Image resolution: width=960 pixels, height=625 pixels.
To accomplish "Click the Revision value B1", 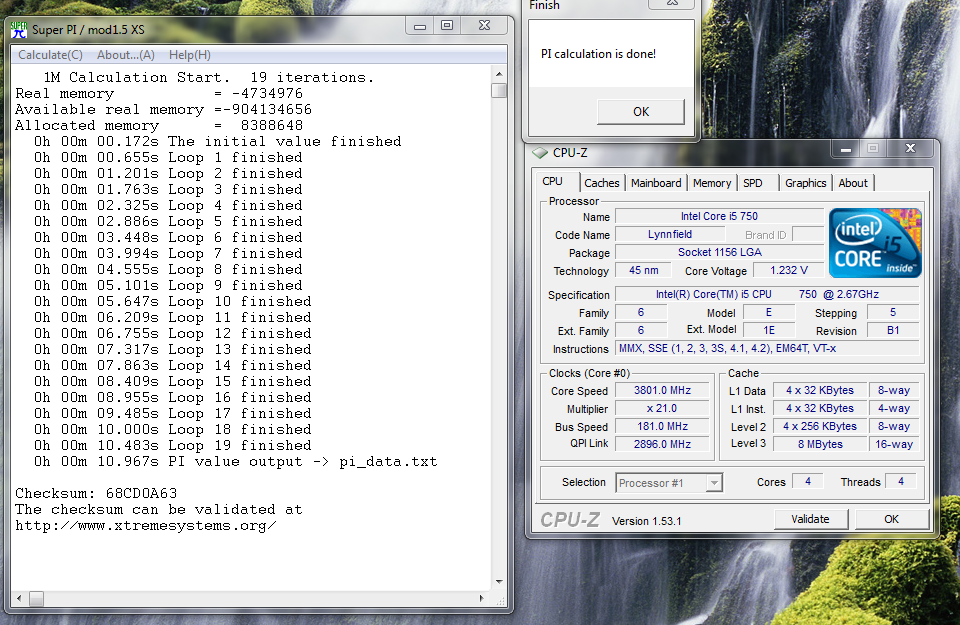I will (x=893, y=331).
